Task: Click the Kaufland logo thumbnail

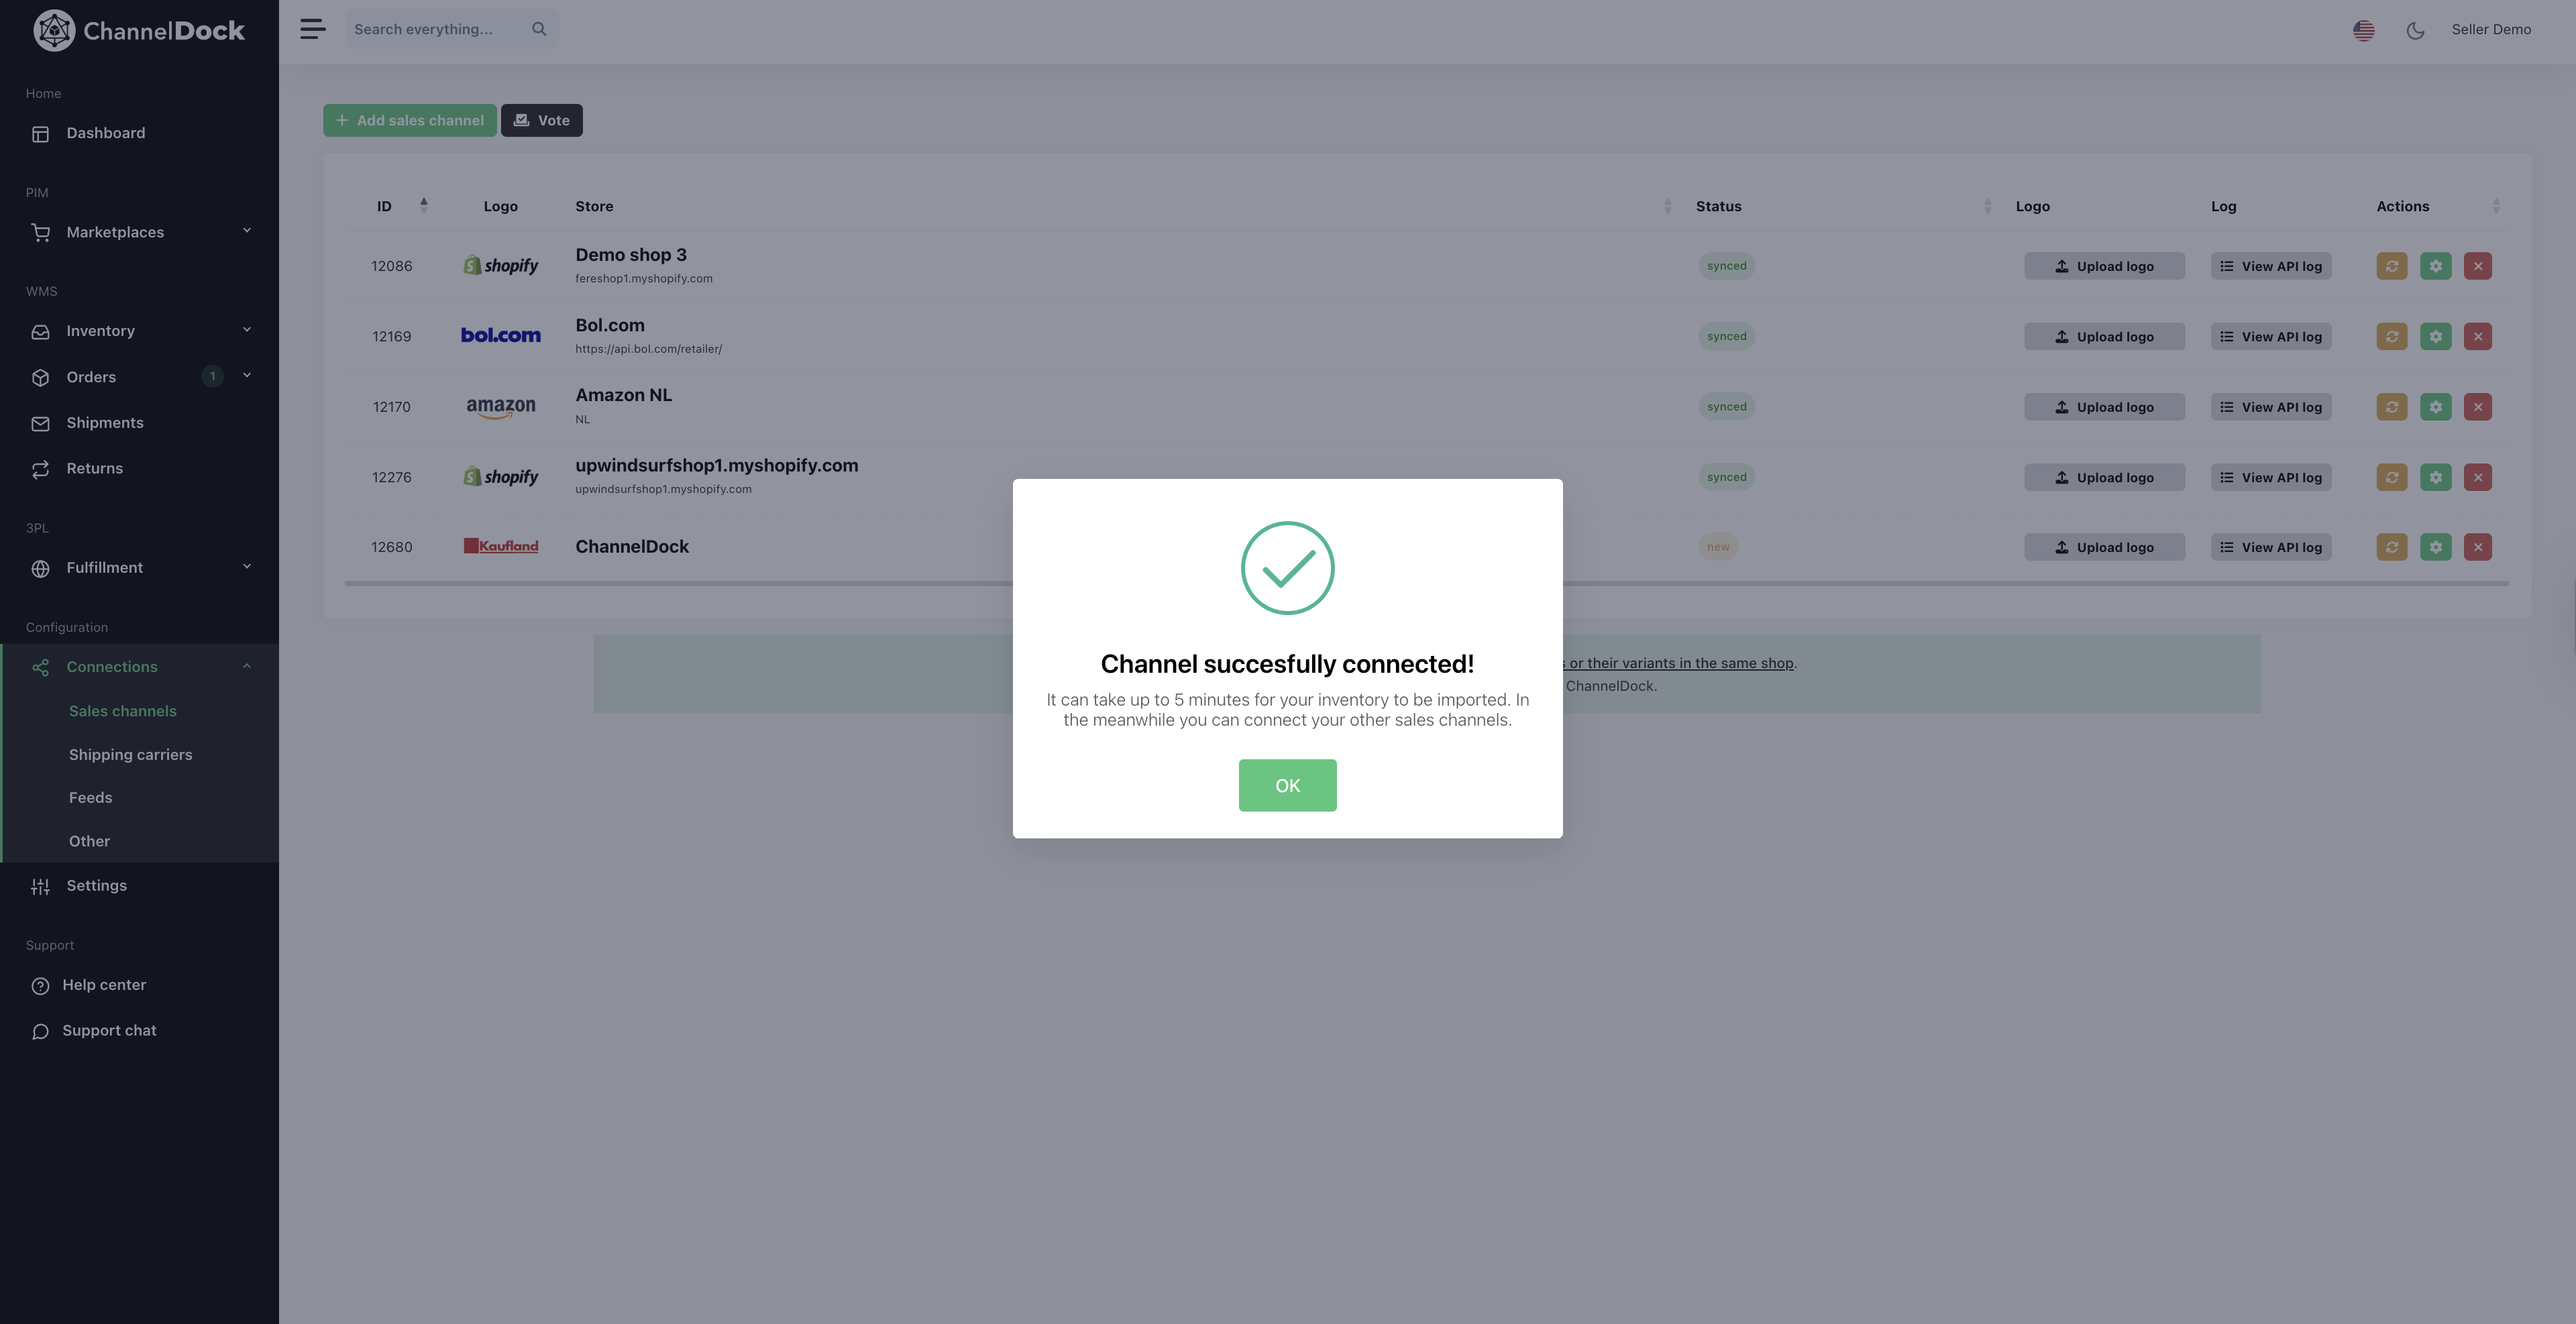Action: (x=501, y=546)
